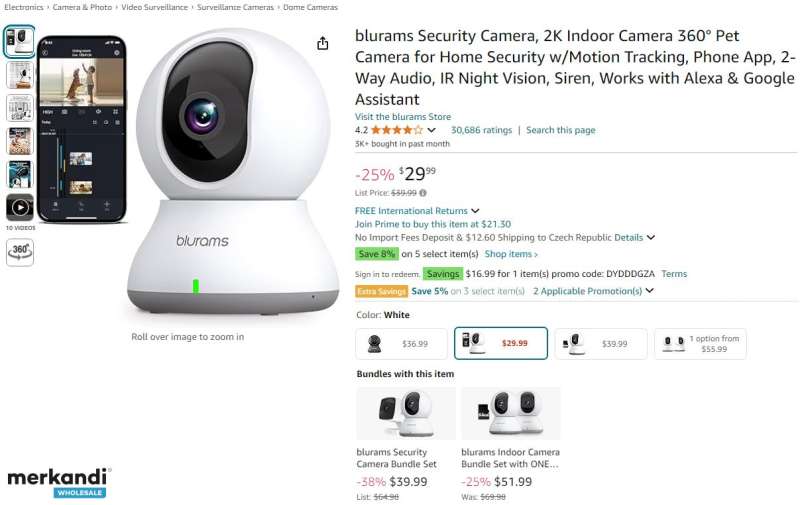The height and width of the screenshot is (505, 800).
Task: Choose the $39.99 camera variant
Action: [x=601, y=344]
